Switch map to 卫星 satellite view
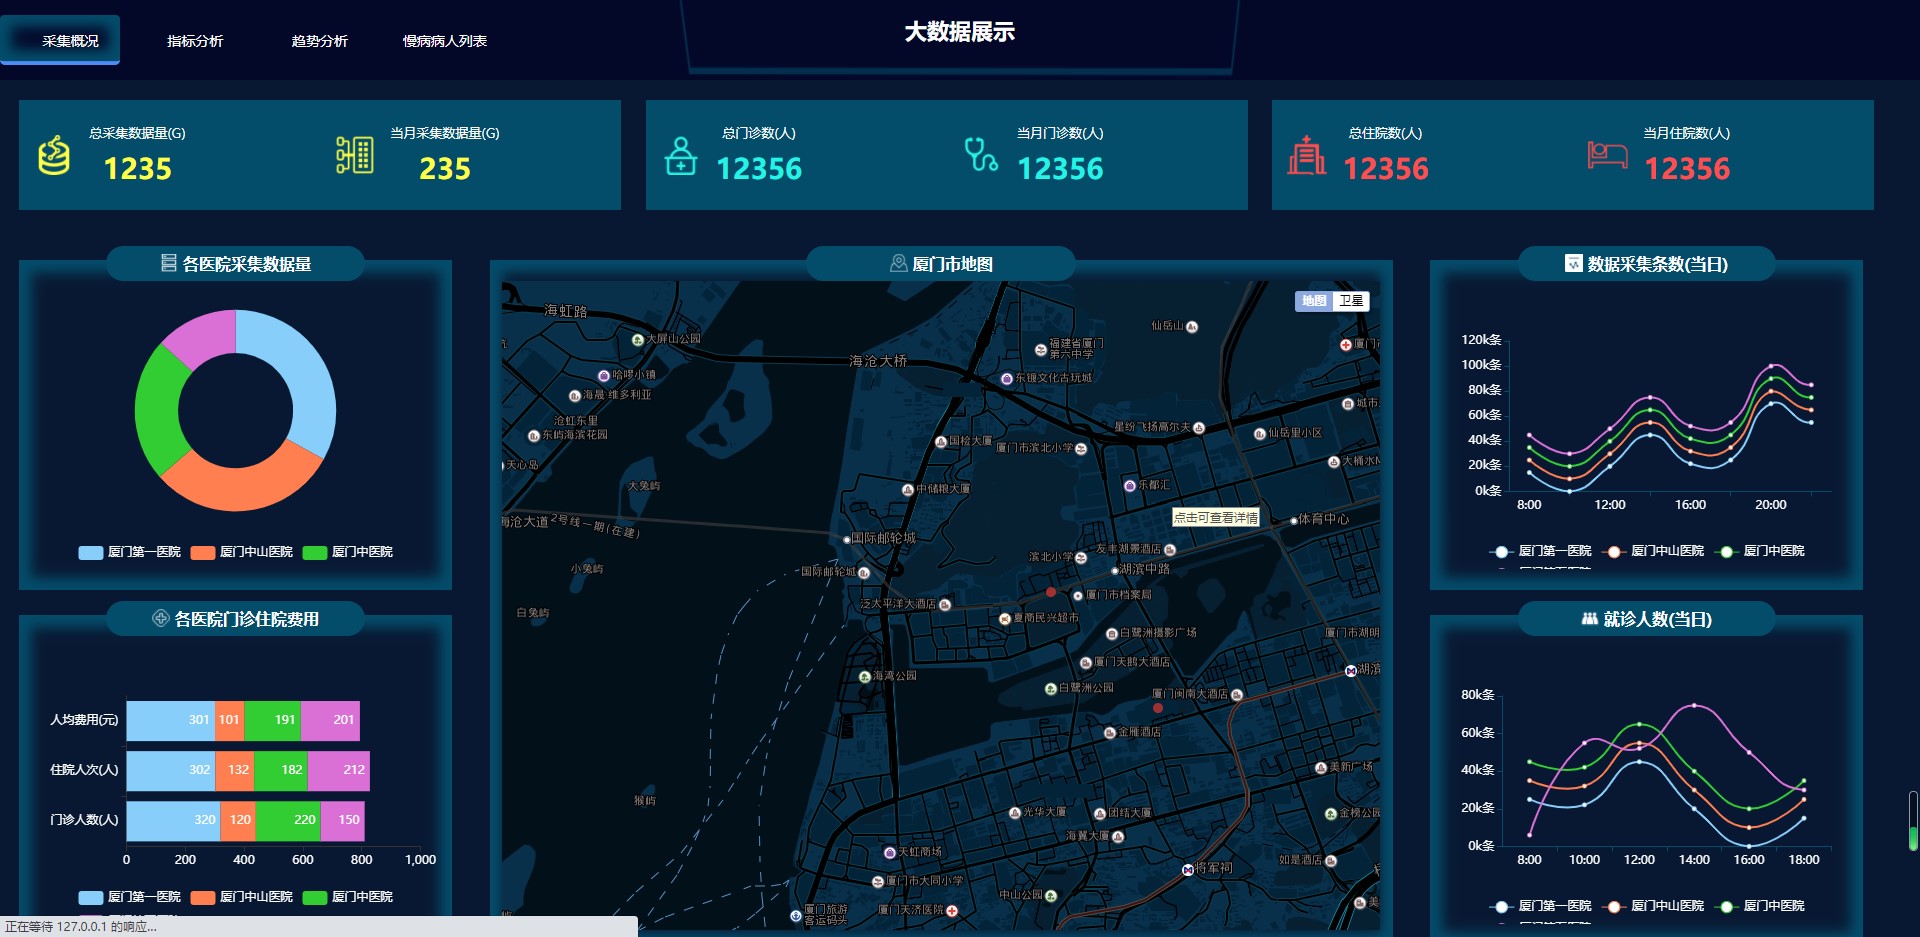 click(x=1351, y=301)
